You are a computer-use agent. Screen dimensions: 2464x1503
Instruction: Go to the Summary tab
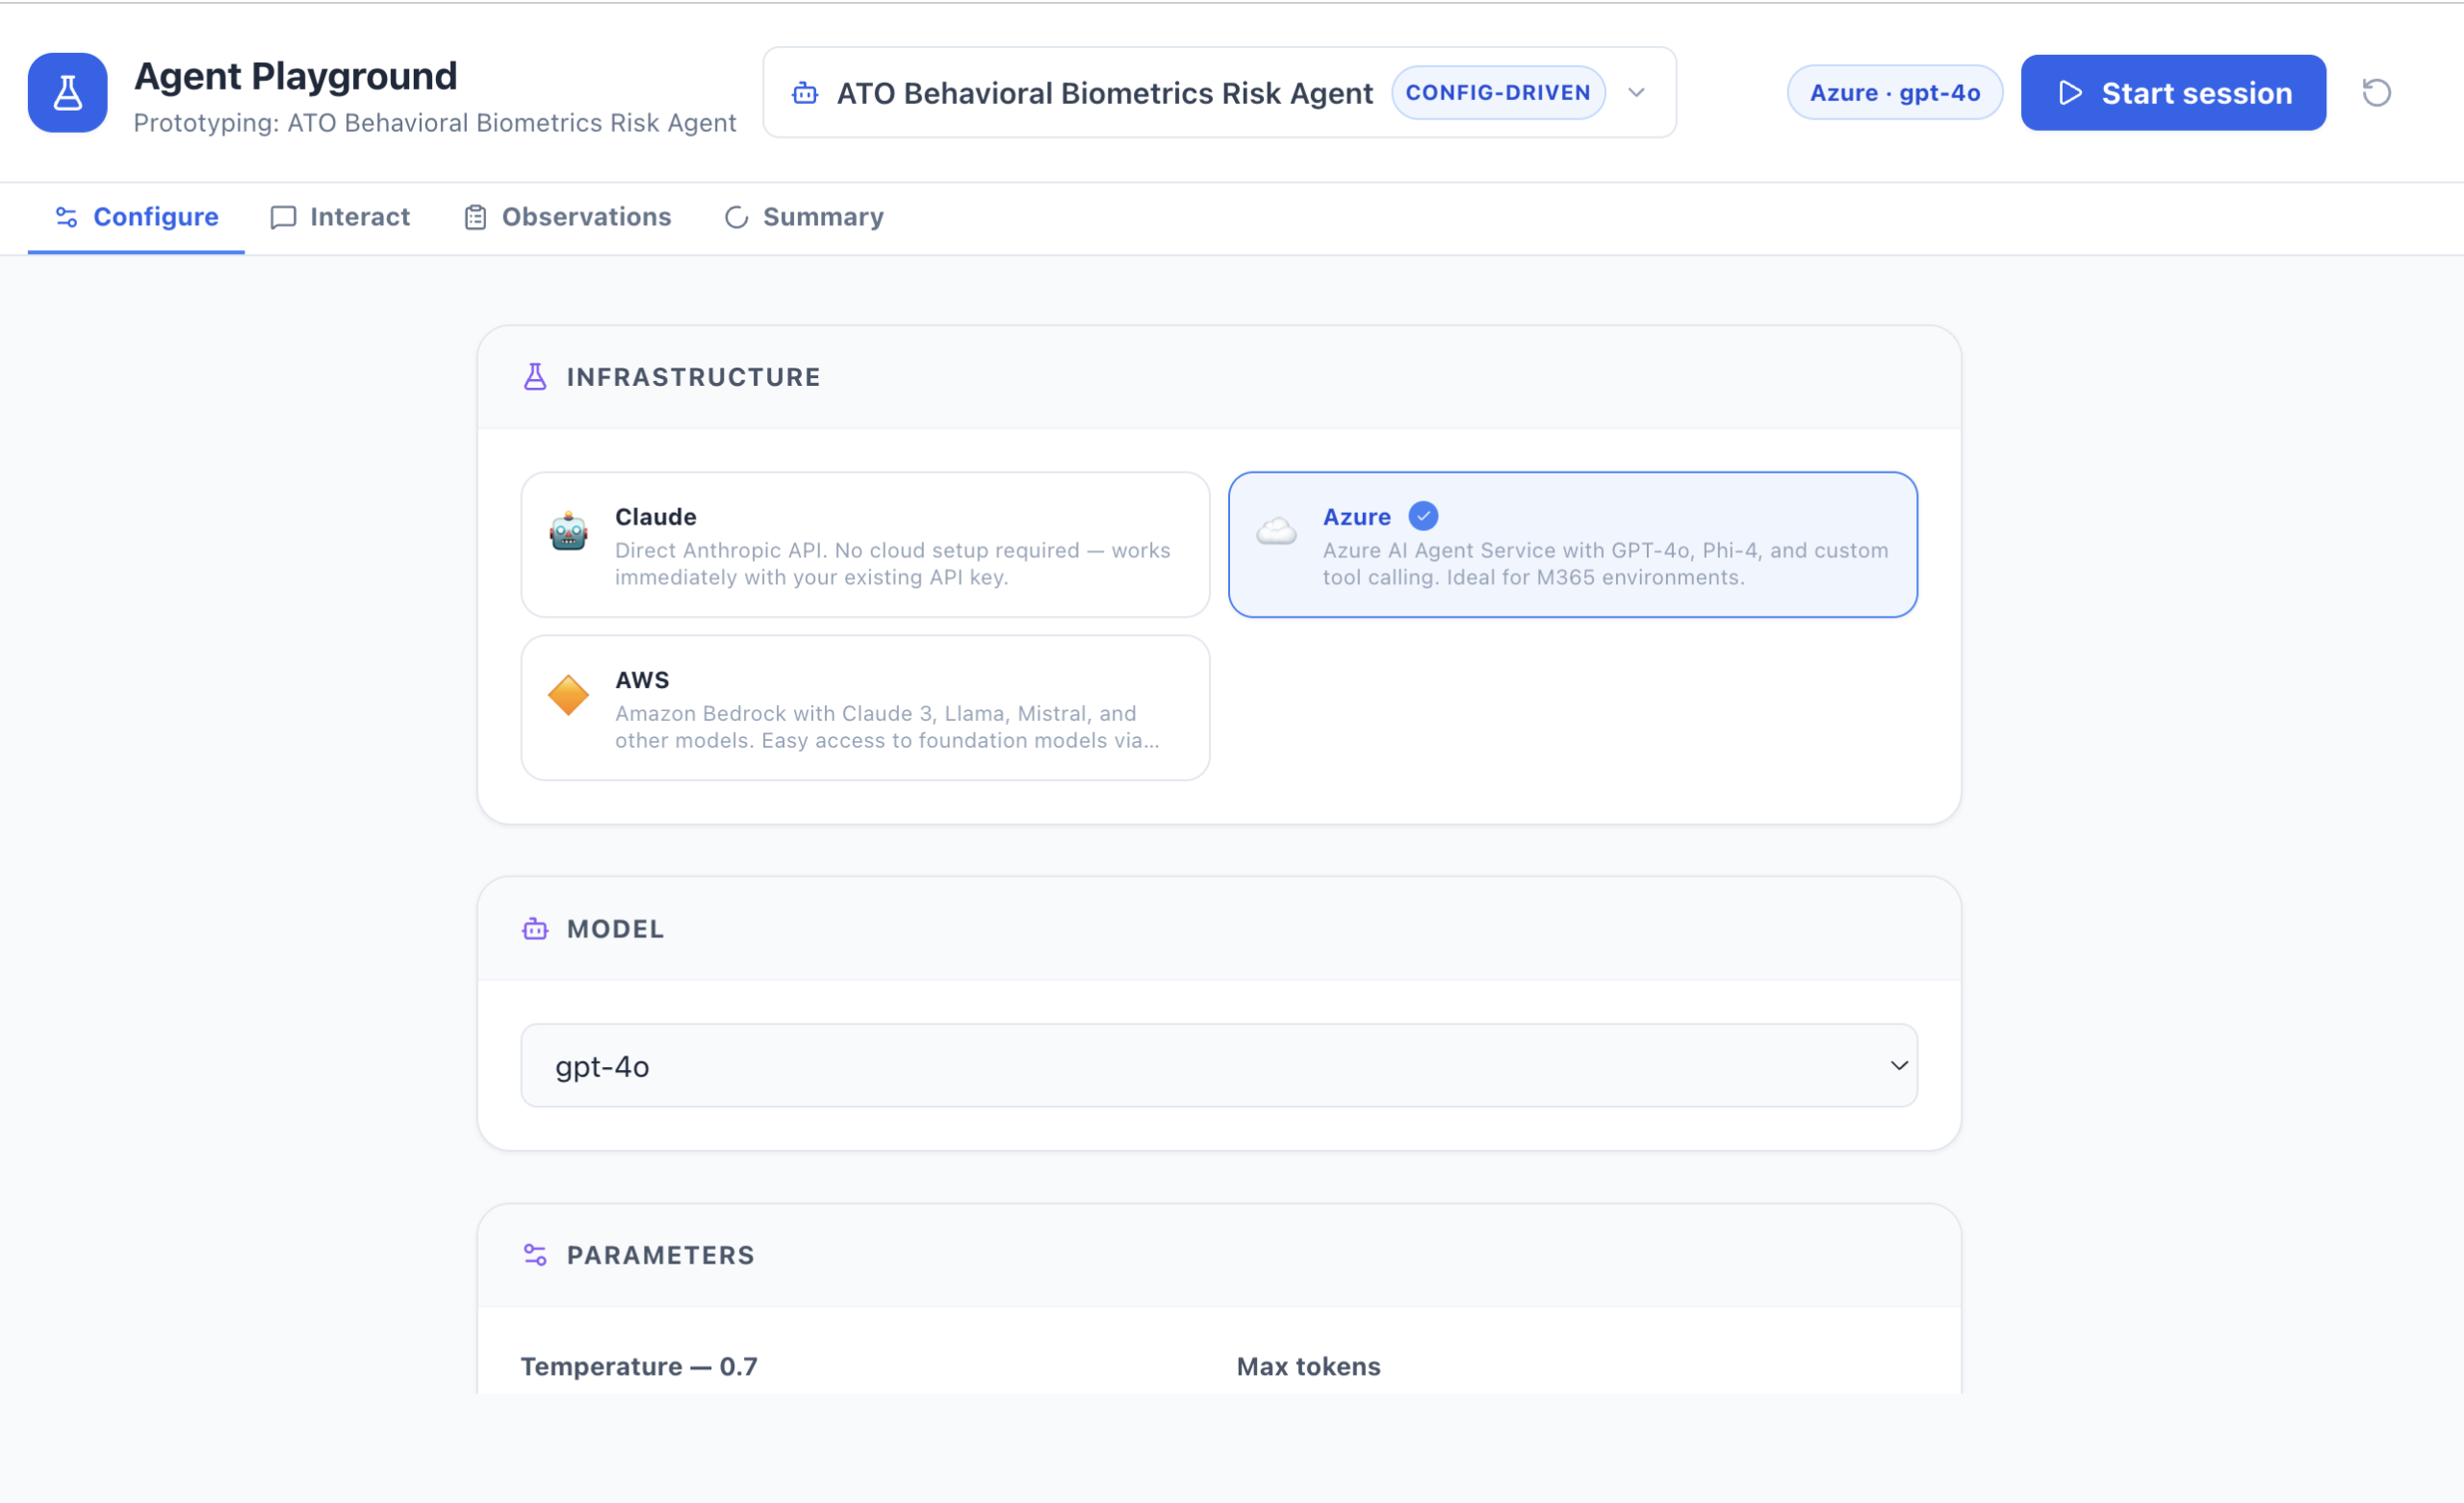click(x=804, y=217)
